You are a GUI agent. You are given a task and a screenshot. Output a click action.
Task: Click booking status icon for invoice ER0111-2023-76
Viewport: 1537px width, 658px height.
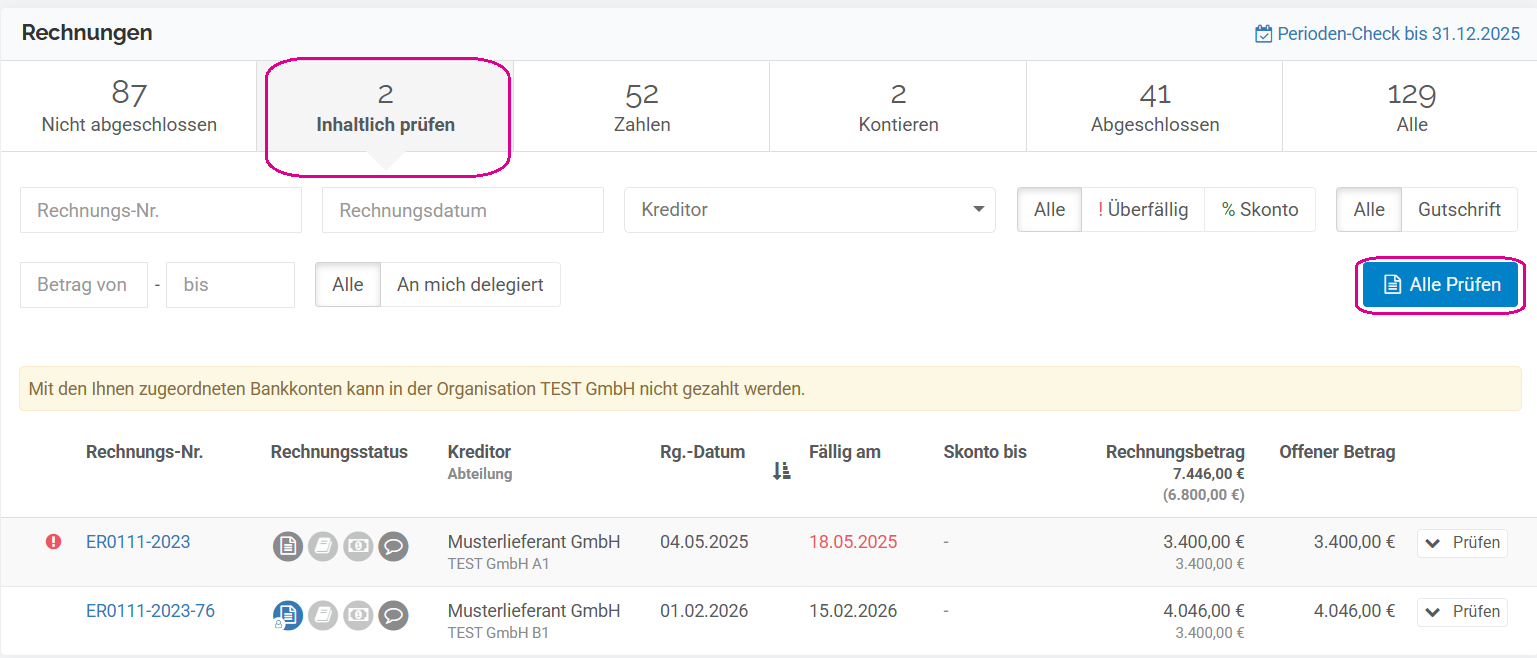pos(323,615)
